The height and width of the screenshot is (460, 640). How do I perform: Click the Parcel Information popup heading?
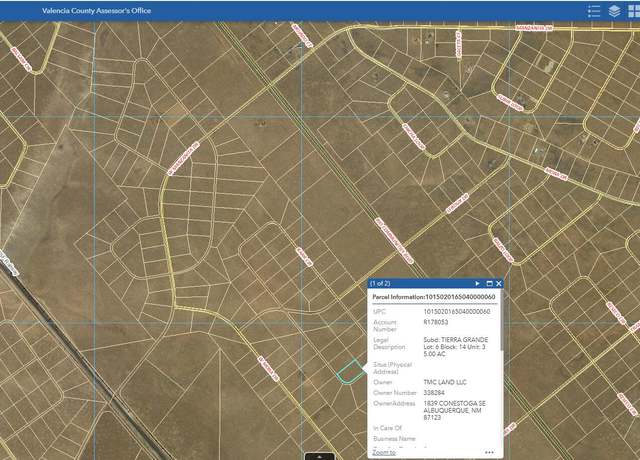[433, 297]
